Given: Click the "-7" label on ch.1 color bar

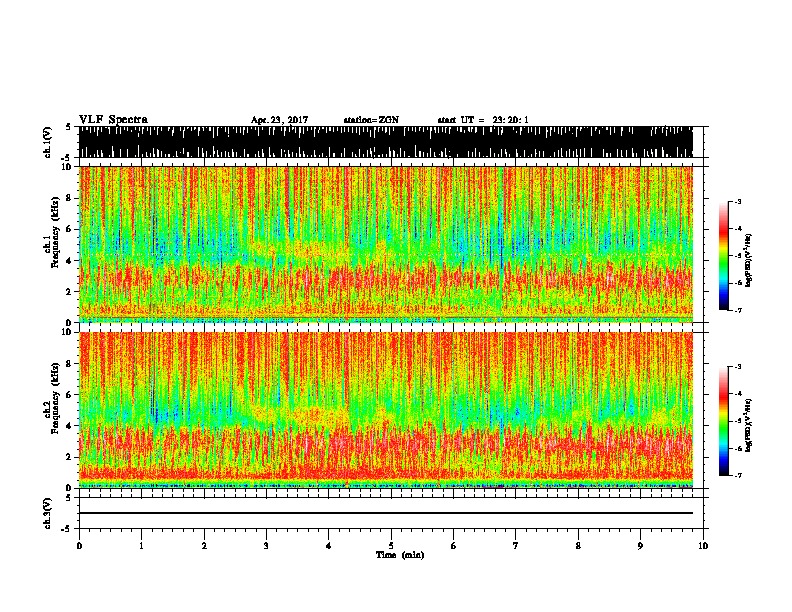Looking at the screenshot, I should pyautogui.click(x=737, y=310).
